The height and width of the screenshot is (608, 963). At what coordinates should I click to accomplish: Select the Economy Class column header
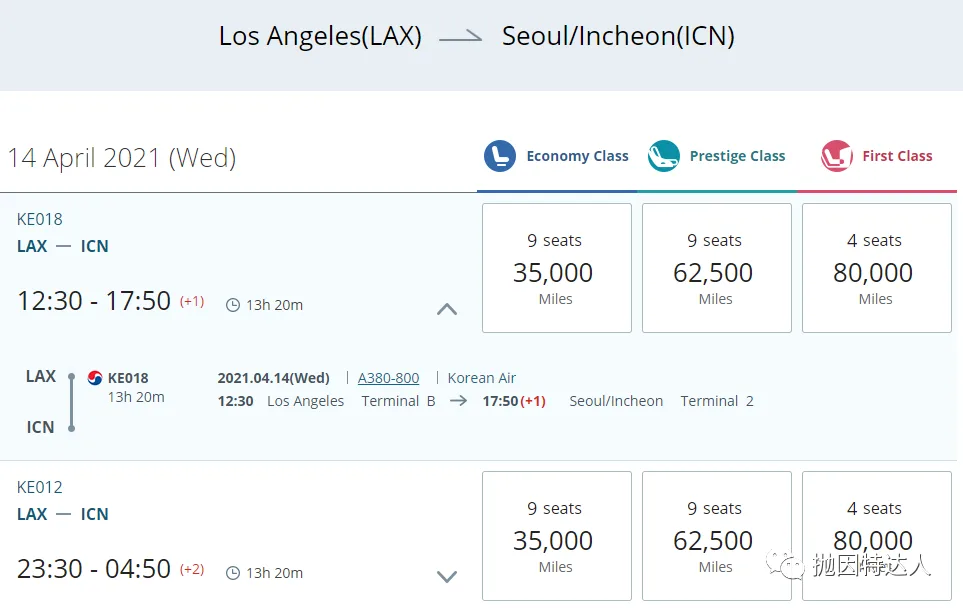click(557, 156)
